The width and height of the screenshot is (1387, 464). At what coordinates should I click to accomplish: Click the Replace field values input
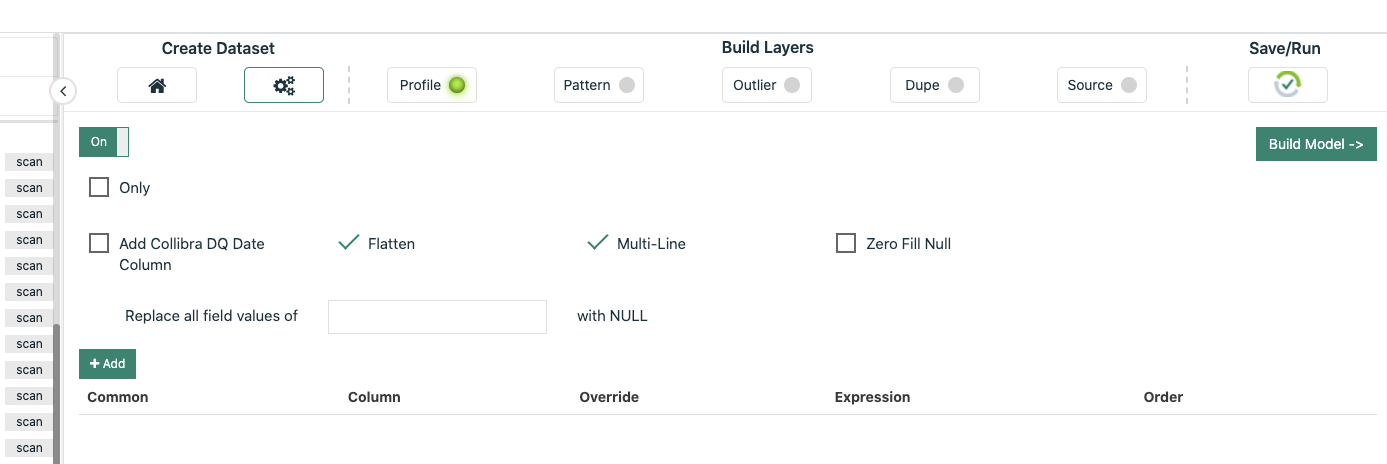click(437, 316)
